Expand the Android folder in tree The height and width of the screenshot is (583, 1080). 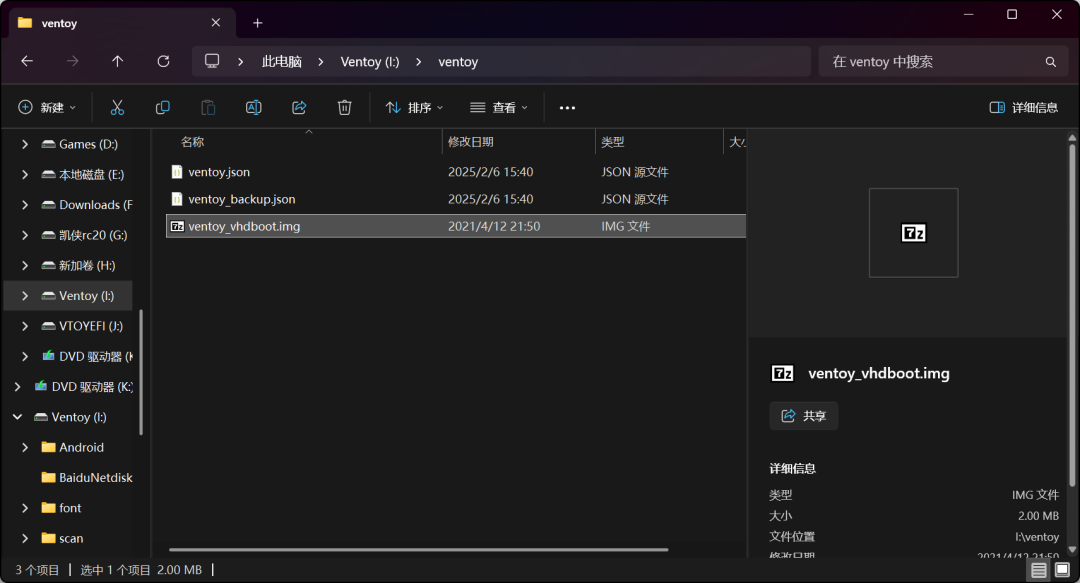coord(25,447)
